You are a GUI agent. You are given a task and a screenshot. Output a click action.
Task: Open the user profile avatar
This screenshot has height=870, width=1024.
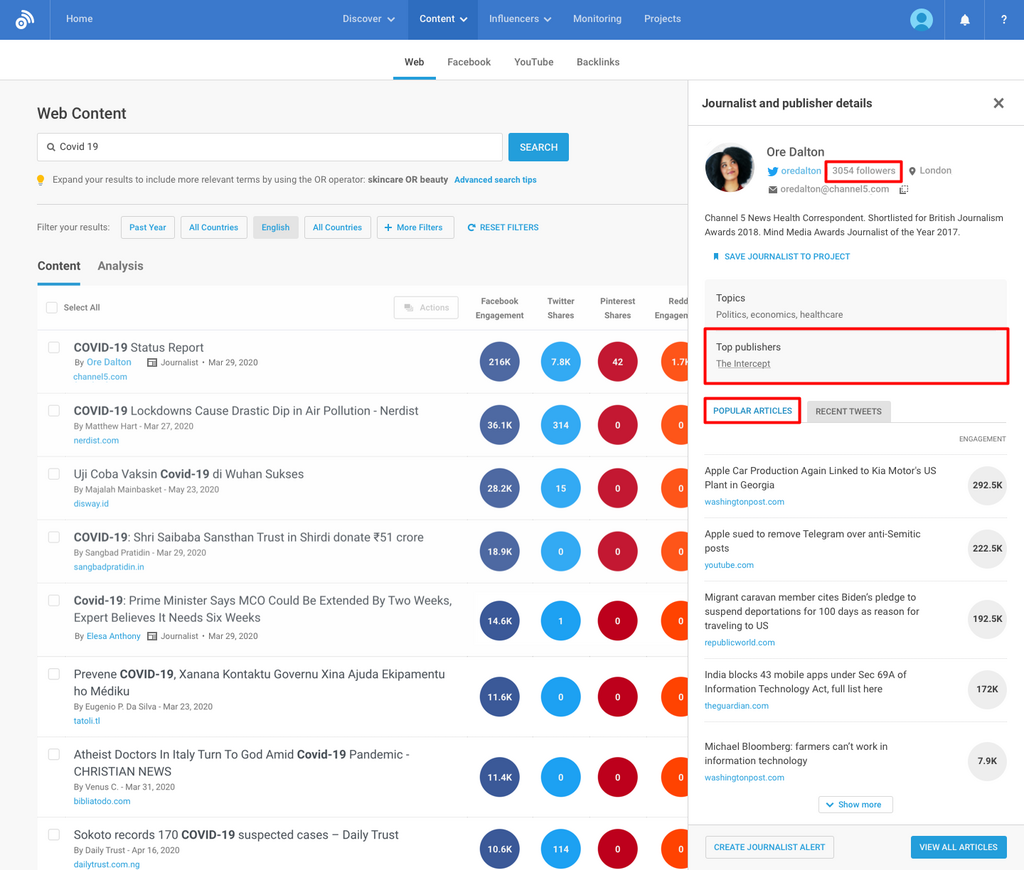tap(921, 19)
